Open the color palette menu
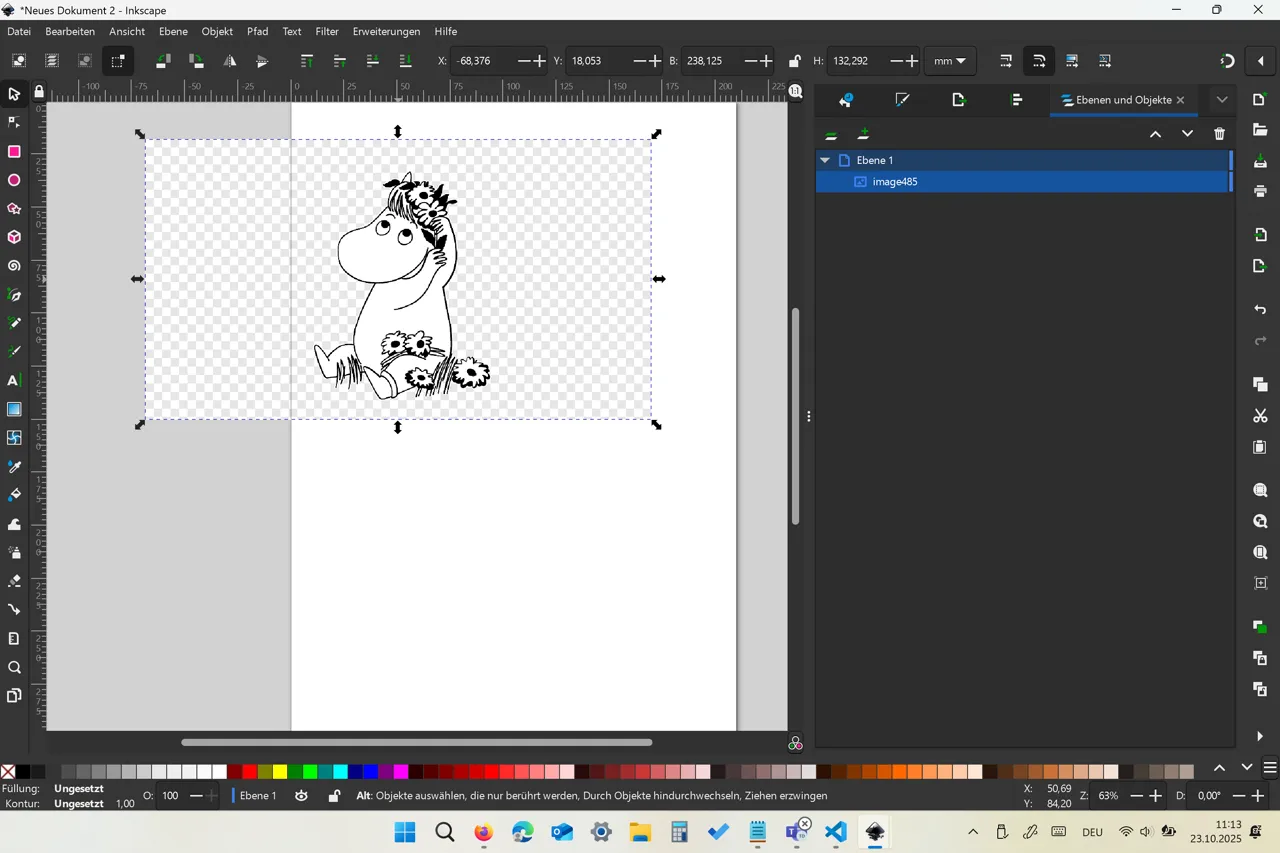Image resolution: width=1280 pixels, height=853 pixels. (1270, 768)
